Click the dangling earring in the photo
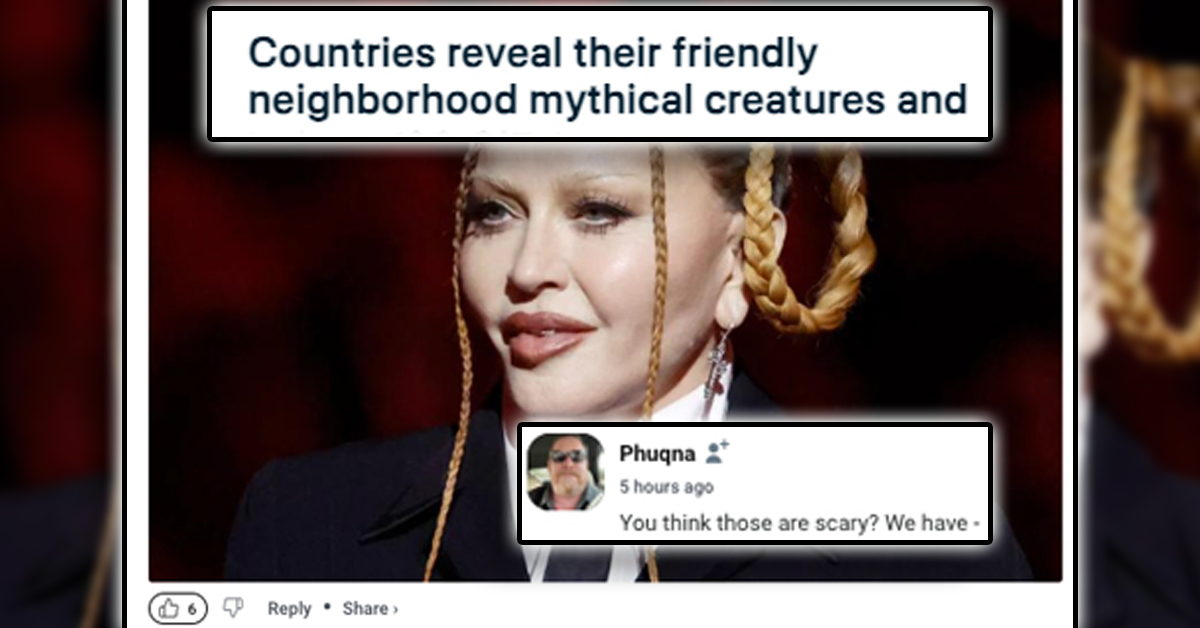 (717, 363)
